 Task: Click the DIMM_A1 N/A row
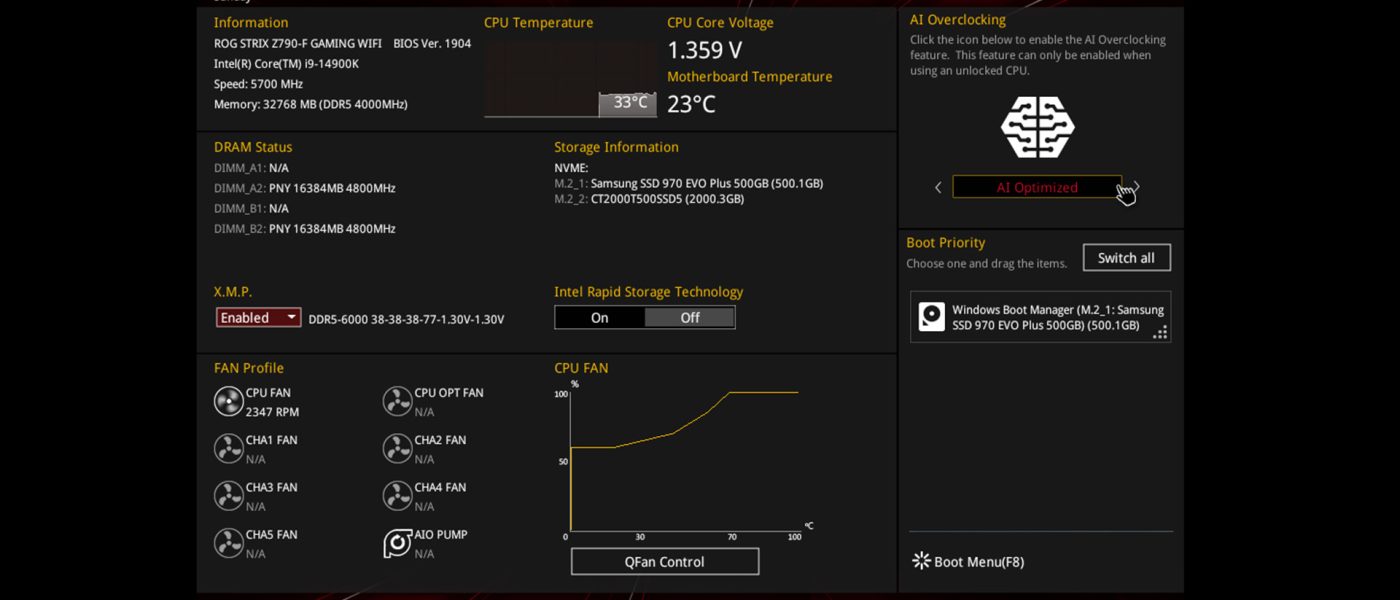coord(251,168)
